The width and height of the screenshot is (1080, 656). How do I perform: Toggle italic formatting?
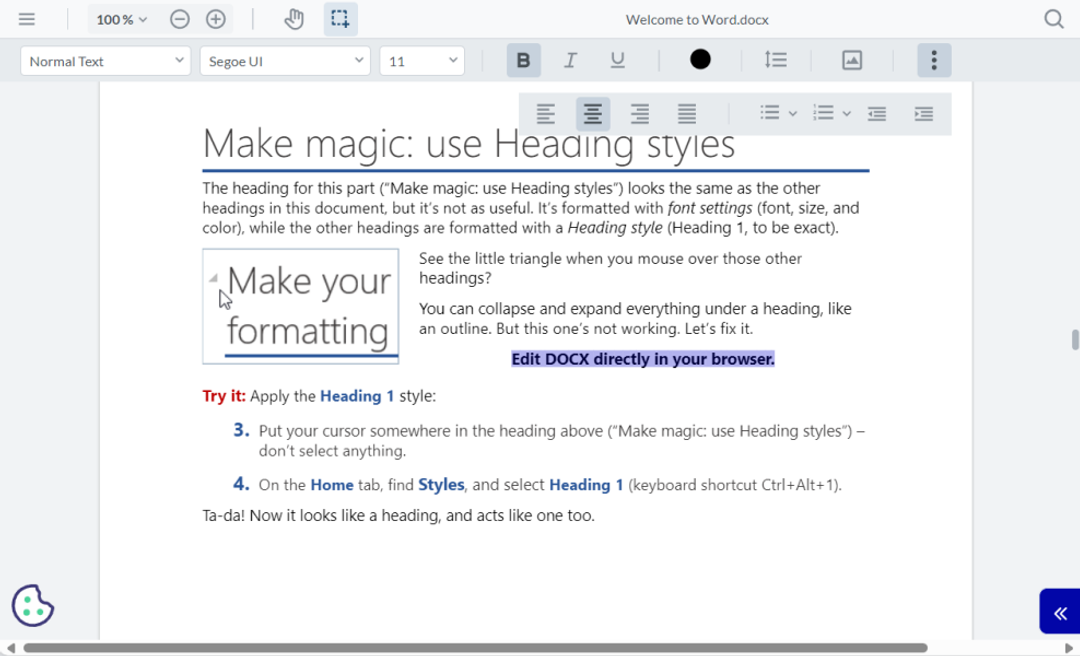click(570, 60)
